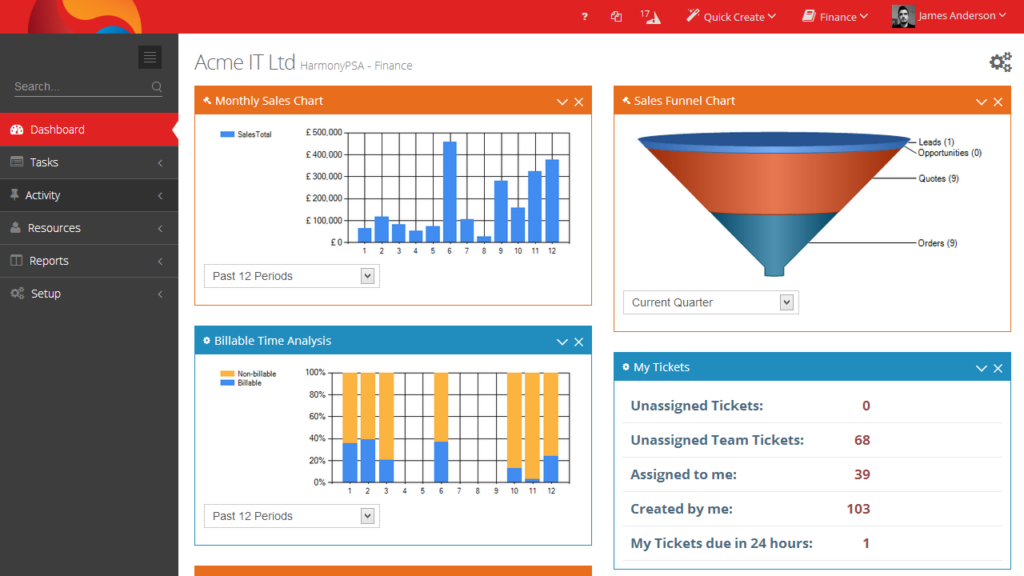The height and width of the screenshot is (576, 1024).
Task: Click the notifications icon showing 17
Action: point(651,17)
